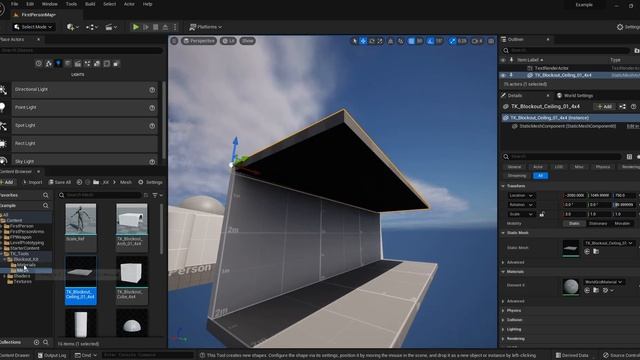Open the Actor menu

[x=129, y=4]
